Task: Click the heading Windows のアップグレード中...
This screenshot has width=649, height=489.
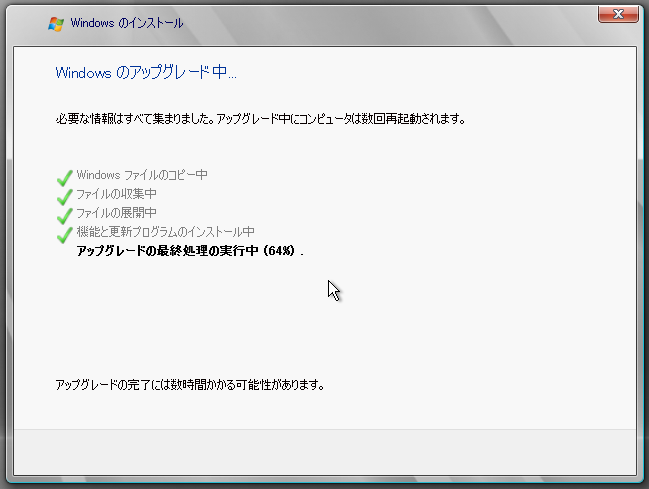Action: click(146, 72)
